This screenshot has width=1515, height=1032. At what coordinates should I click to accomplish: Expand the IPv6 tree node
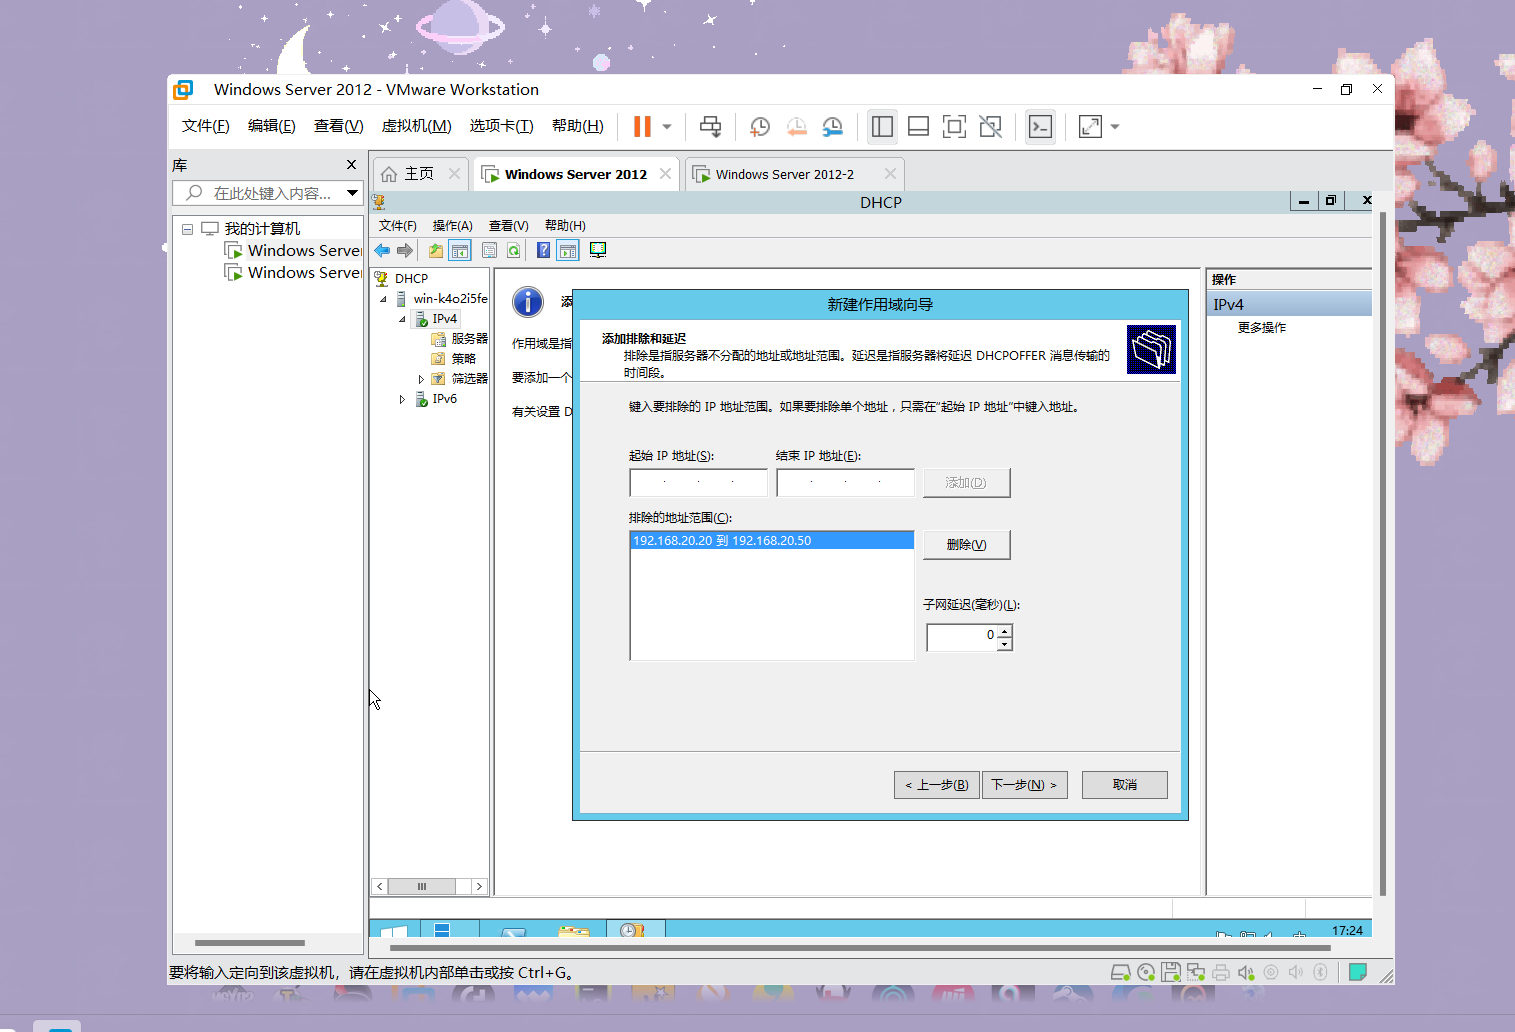coord(402,399)
